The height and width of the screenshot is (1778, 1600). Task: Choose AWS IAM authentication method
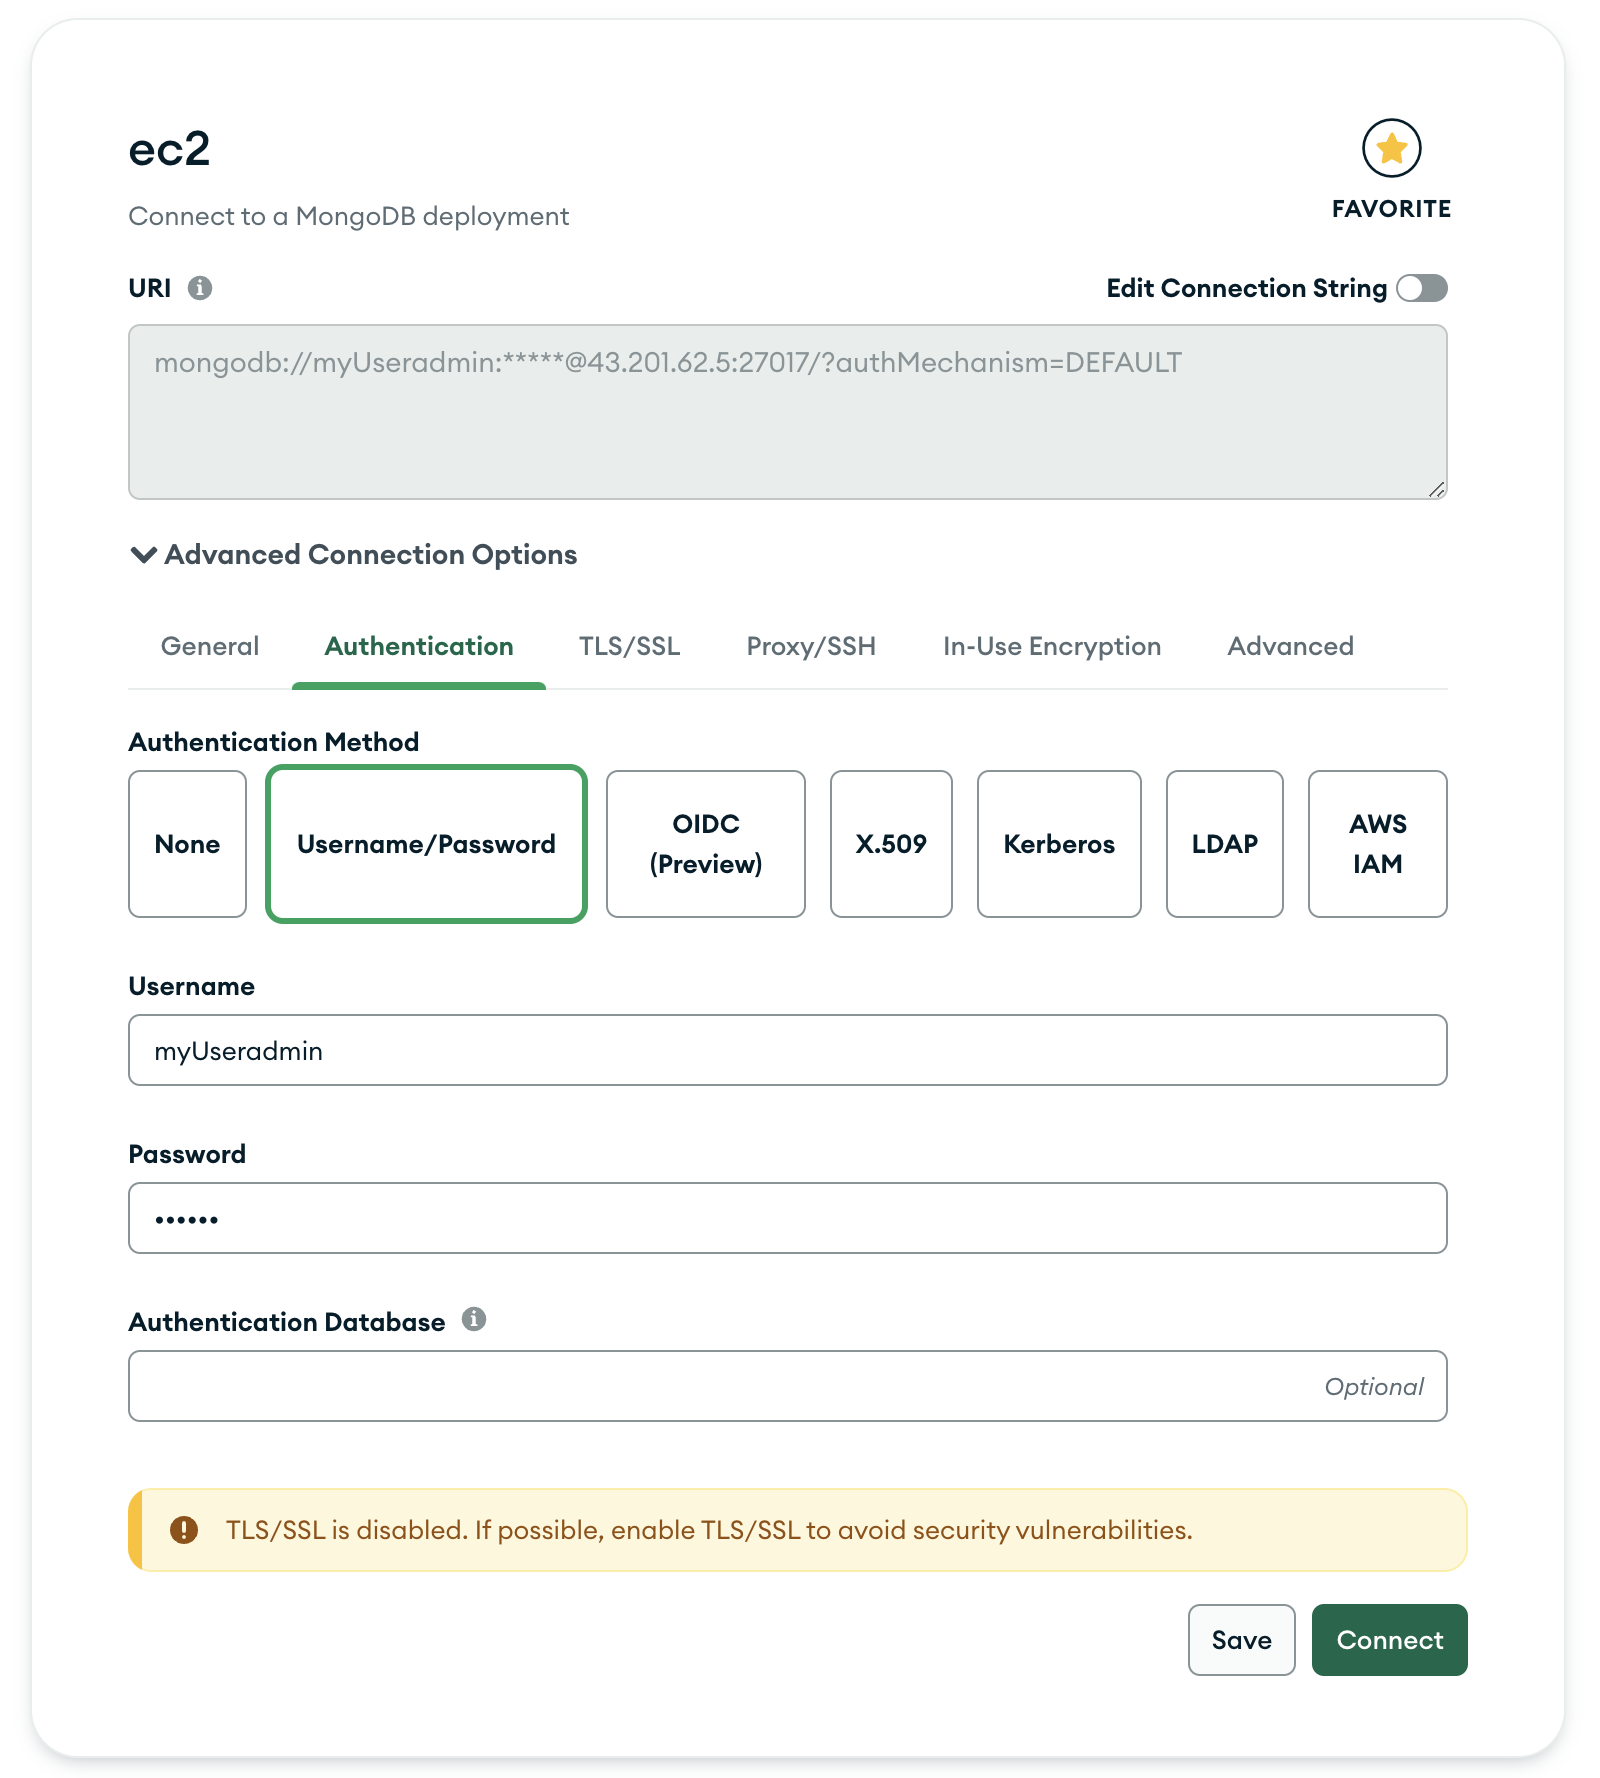click(1378, 844)
